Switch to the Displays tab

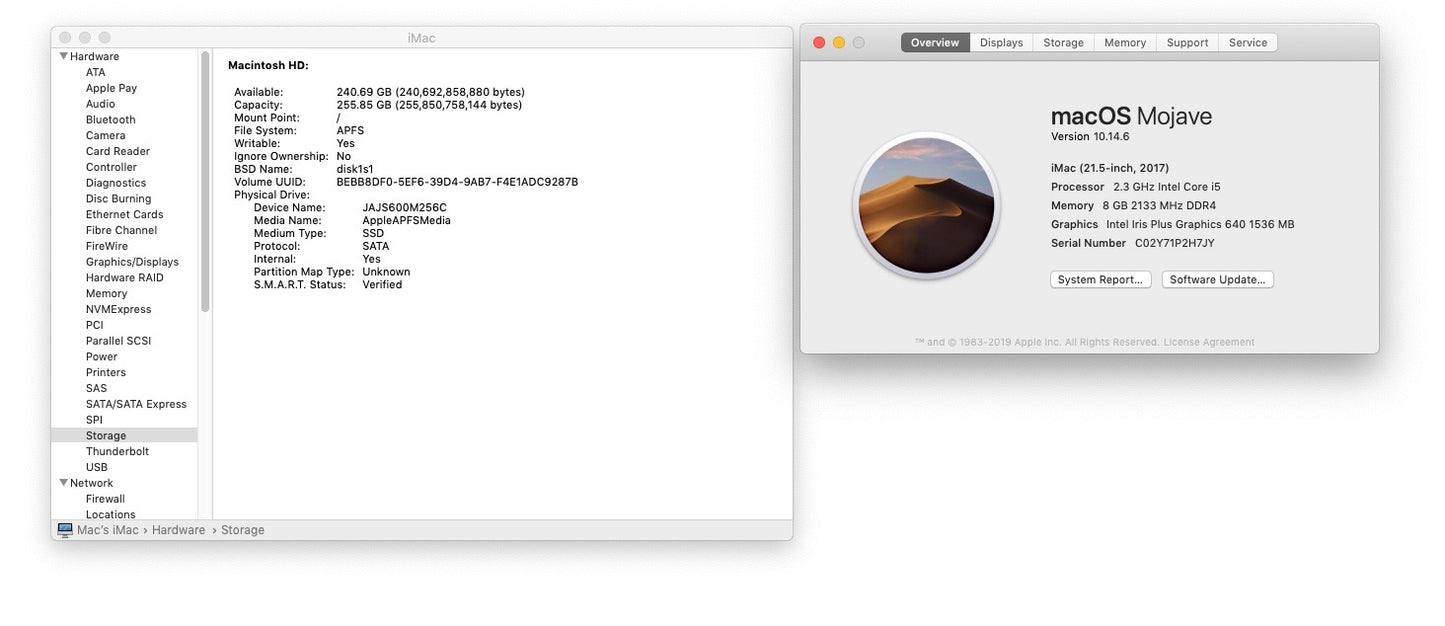coord(1001,43)
